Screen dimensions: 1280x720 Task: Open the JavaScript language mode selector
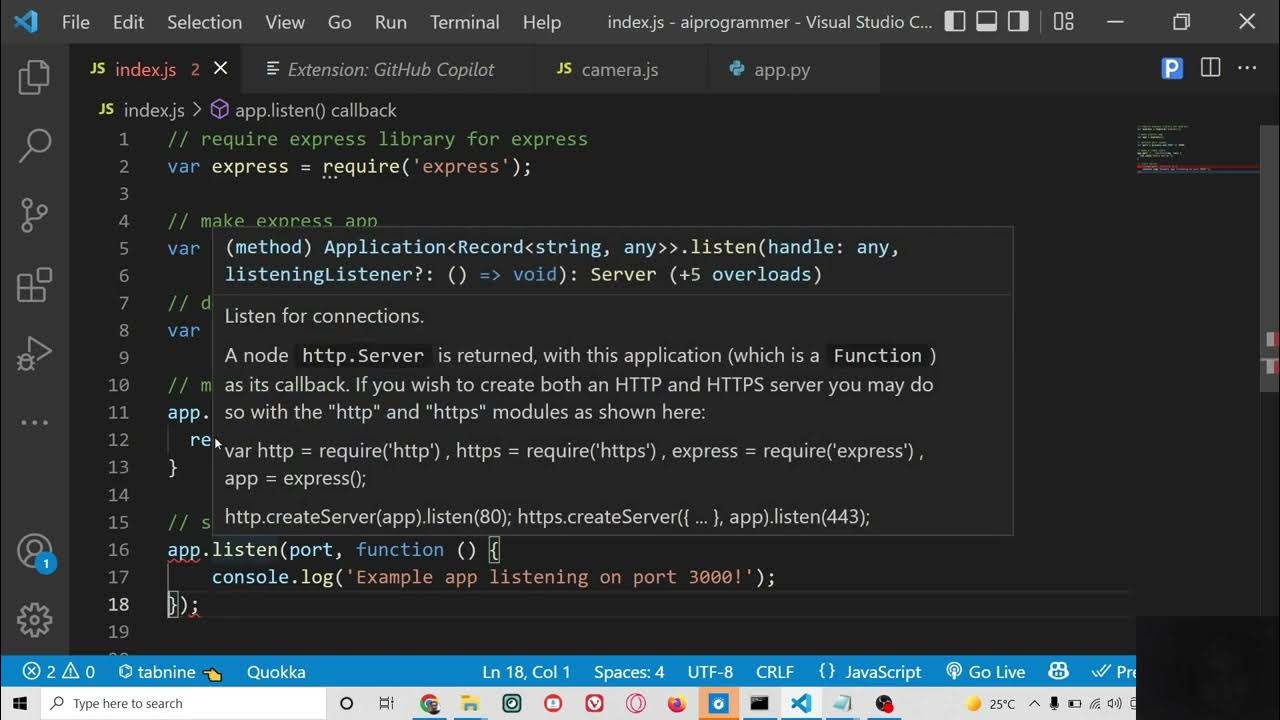[x=869, y=672]
